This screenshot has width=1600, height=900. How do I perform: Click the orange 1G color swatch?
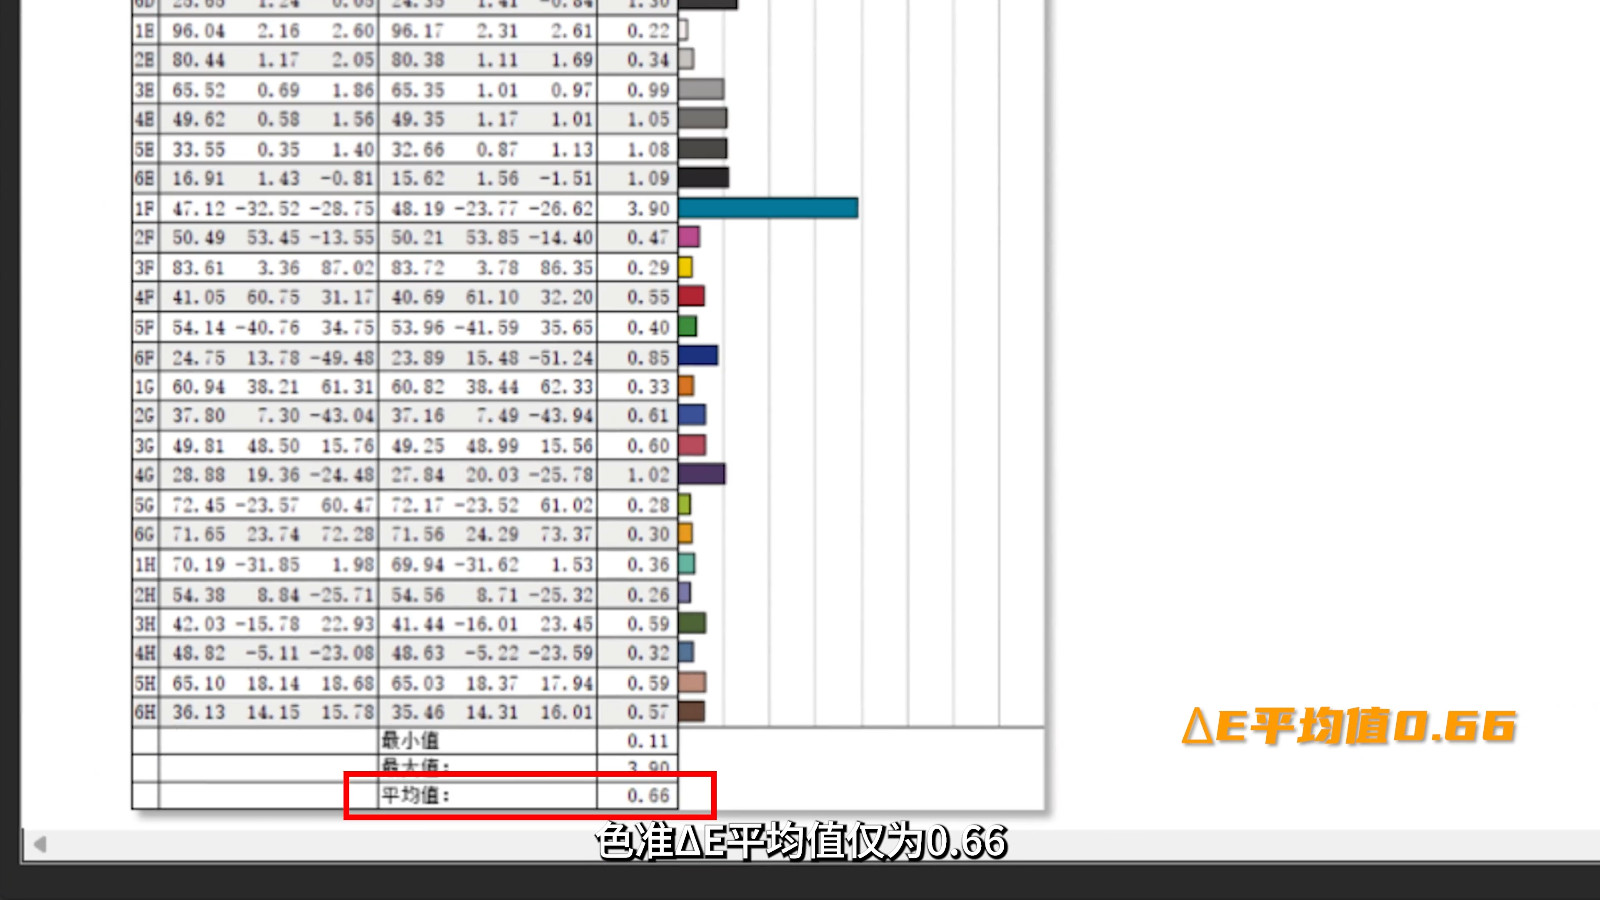(686, 385)
